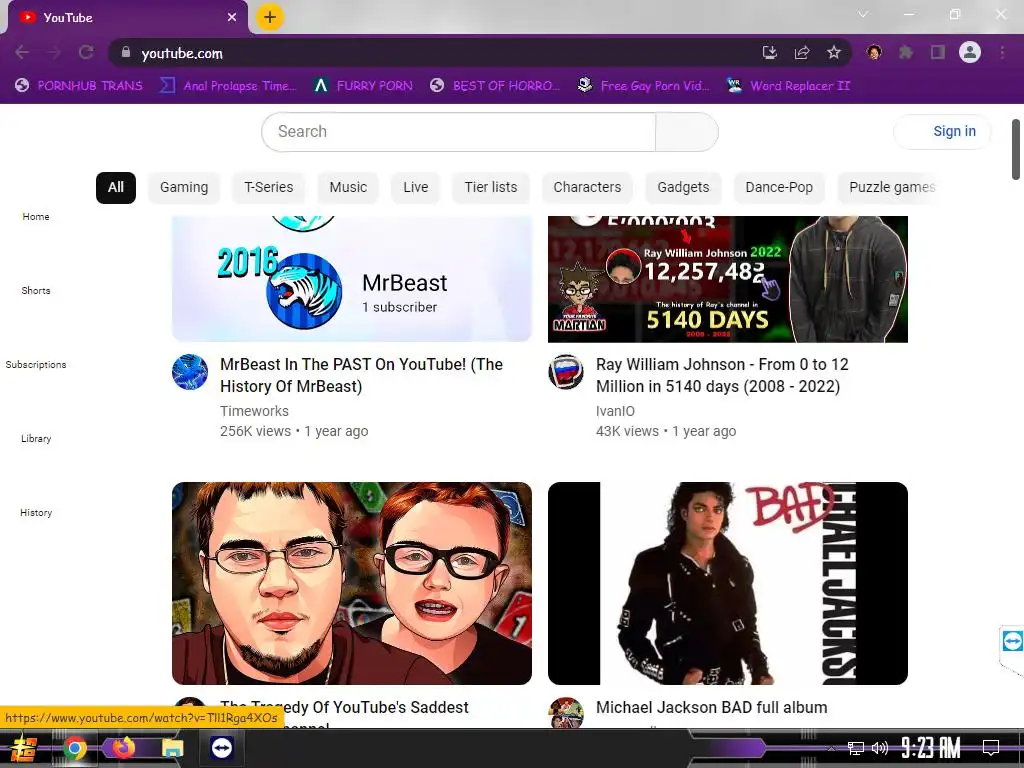Open the MrBeast 2016 video thumbnail
The height and width of the screenshot is (768, 1024).
(x=352, y=279)
